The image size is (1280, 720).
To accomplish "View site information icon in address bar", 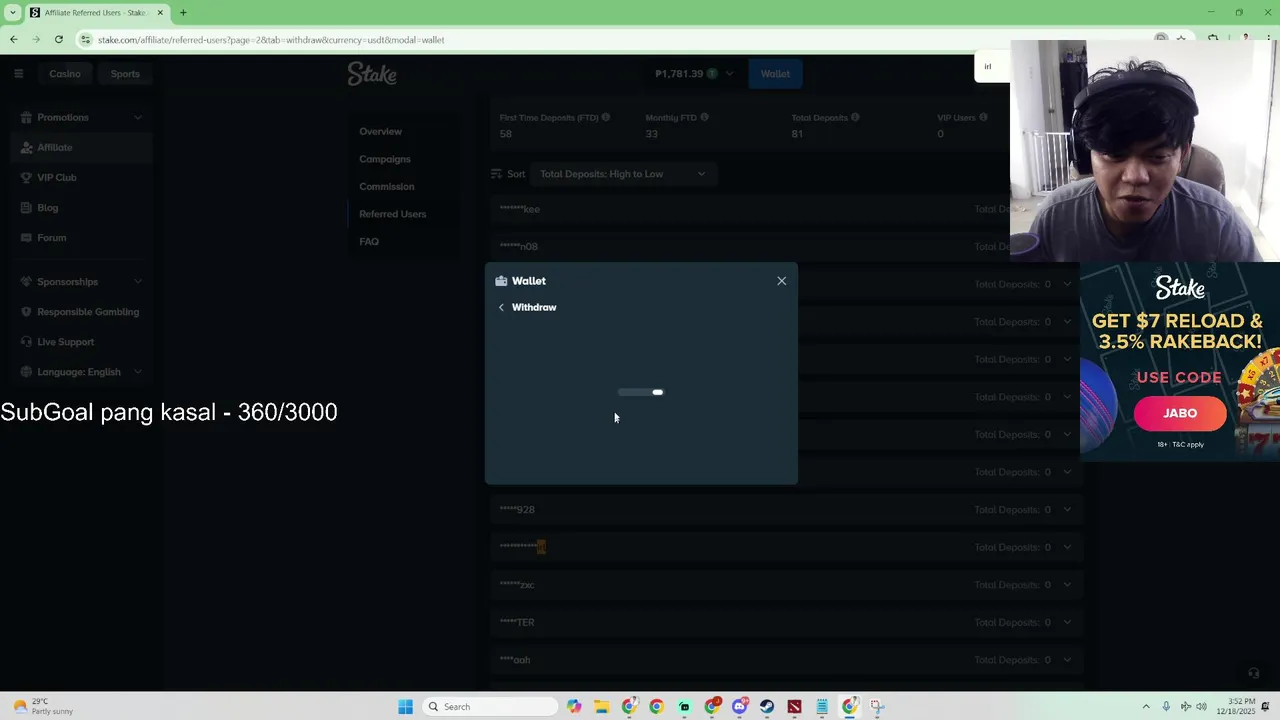I will pyautogui.click(x=86, y=40).
